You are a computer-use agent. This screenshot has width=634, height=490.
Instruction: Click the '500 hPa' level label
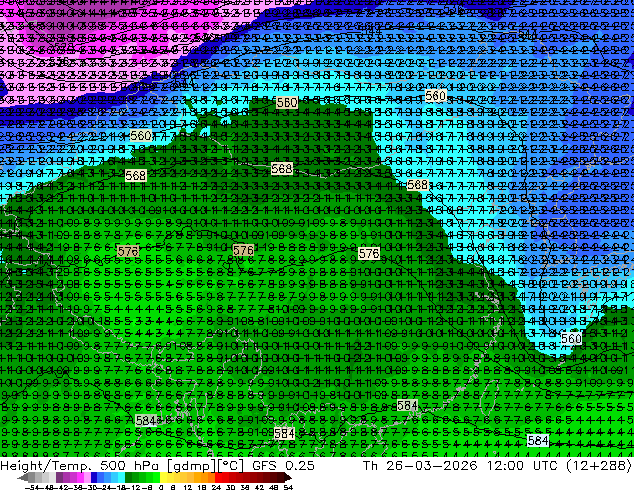coord(131,465)
